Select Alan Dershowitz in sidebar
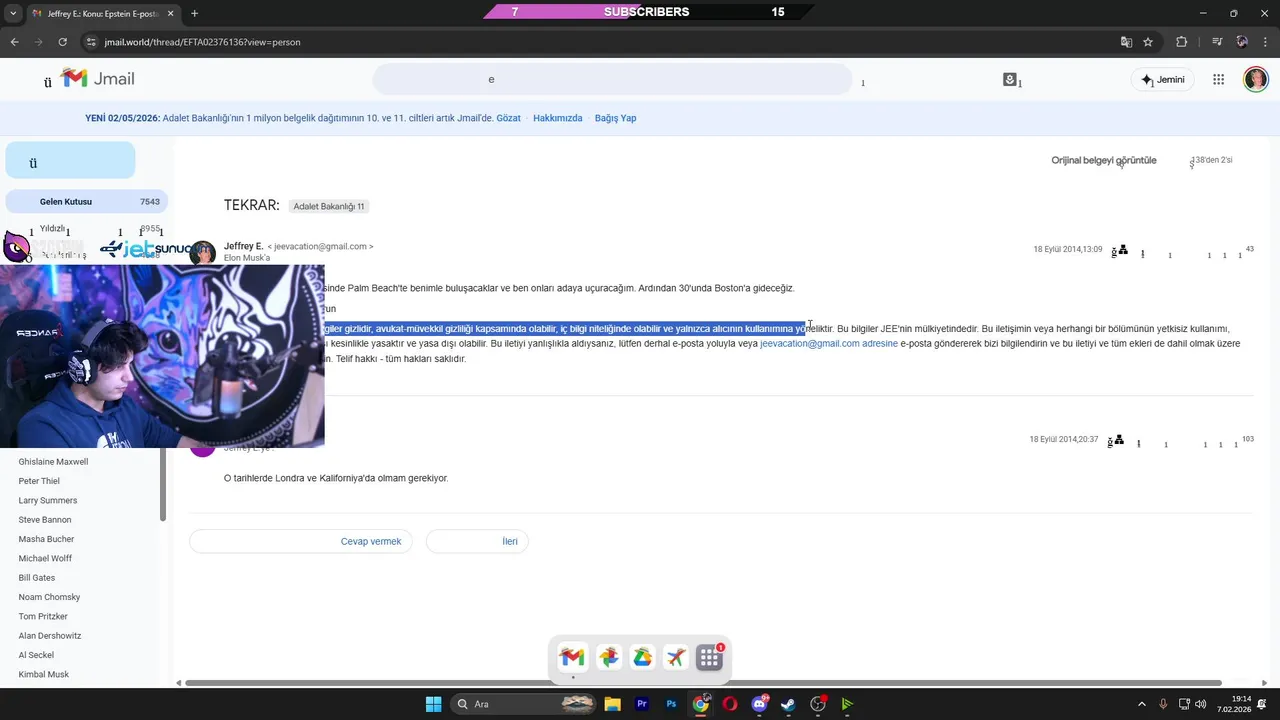Image resolution: width=1280 pixels, height=720 pixels. click(x=50, y=636)
